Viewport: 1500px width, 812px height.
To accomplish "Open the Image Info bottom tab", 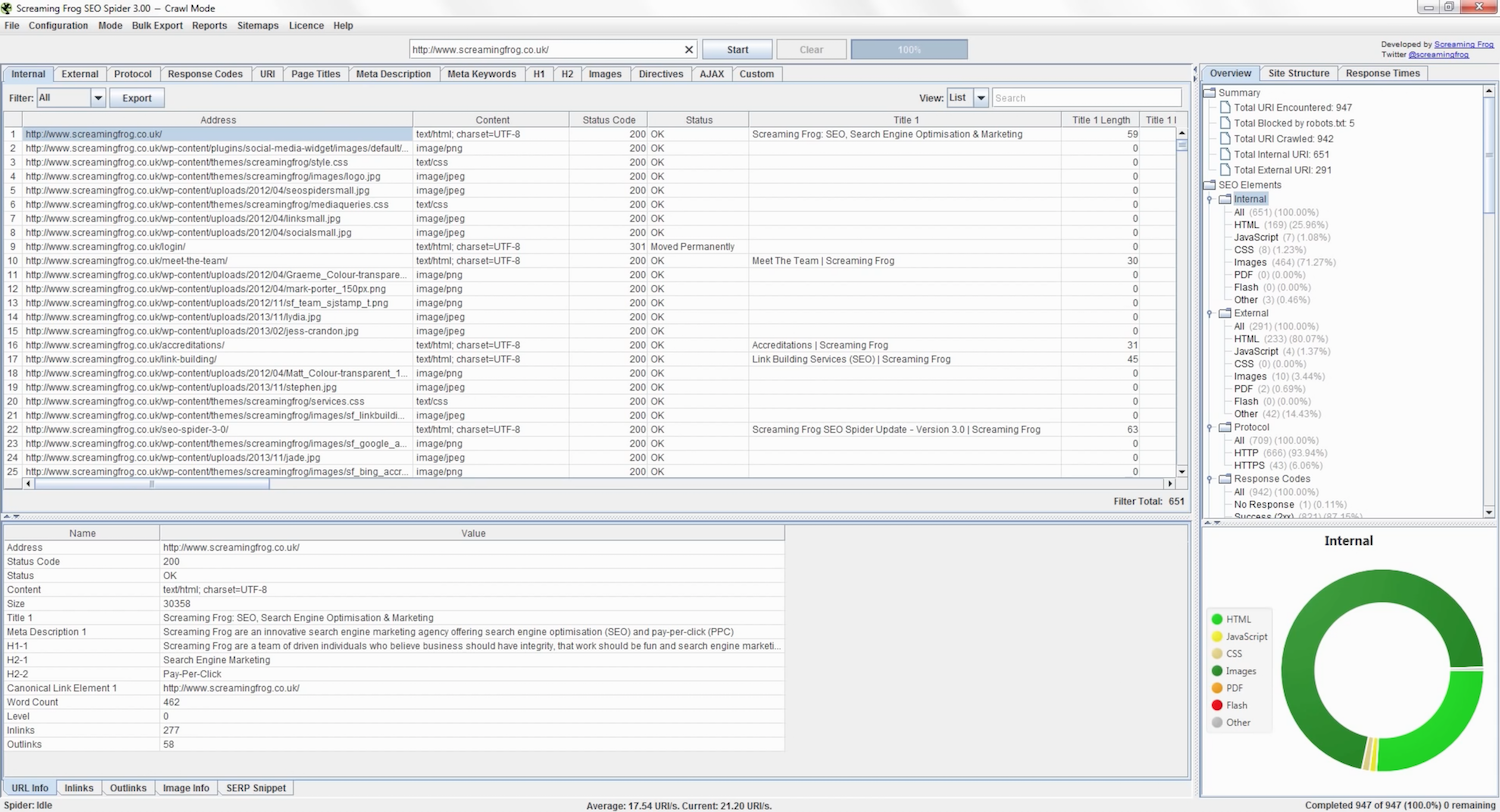I will 187,788.
